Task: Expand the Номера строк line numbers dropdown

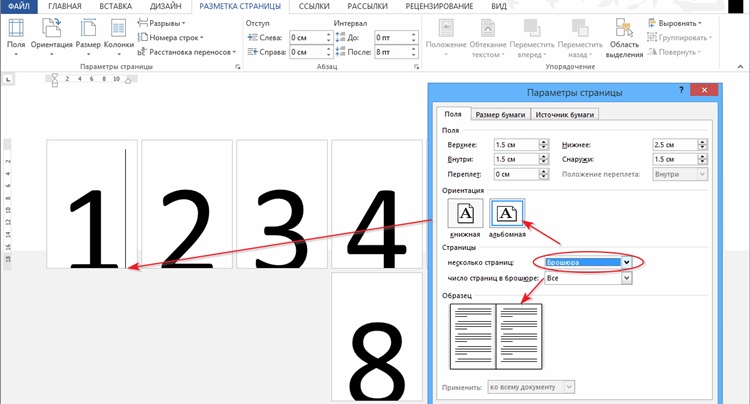Action: [x=171, y=37]
